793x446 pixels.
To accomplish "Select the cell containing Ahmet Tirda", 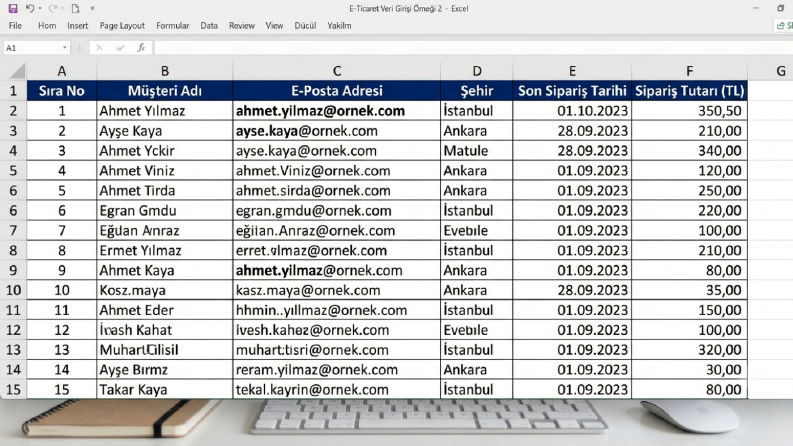I will click(x=165, y=191).
